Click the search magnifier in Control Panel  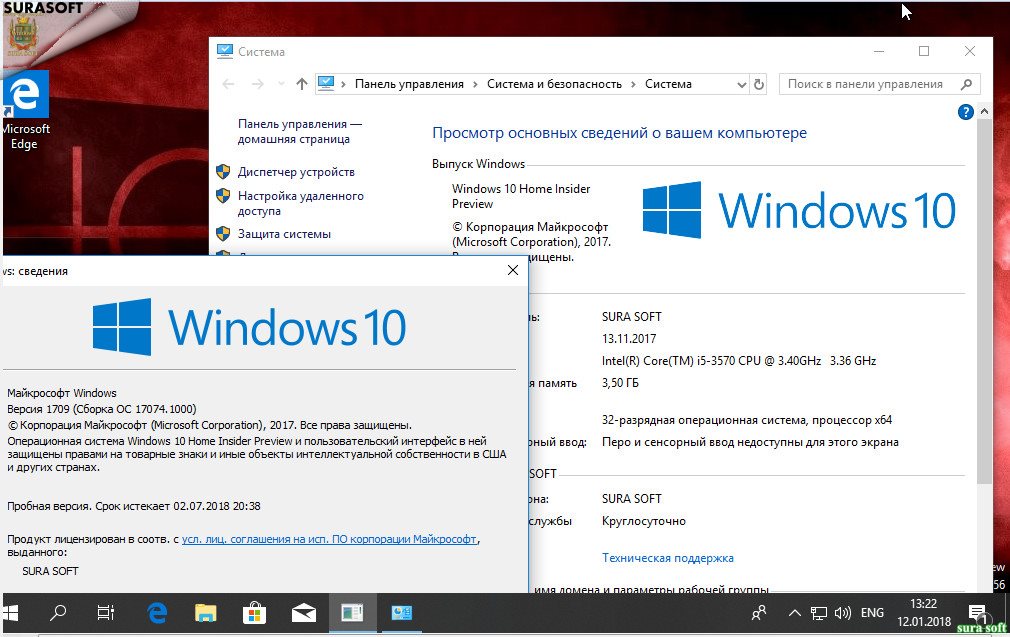pos(966,84)
